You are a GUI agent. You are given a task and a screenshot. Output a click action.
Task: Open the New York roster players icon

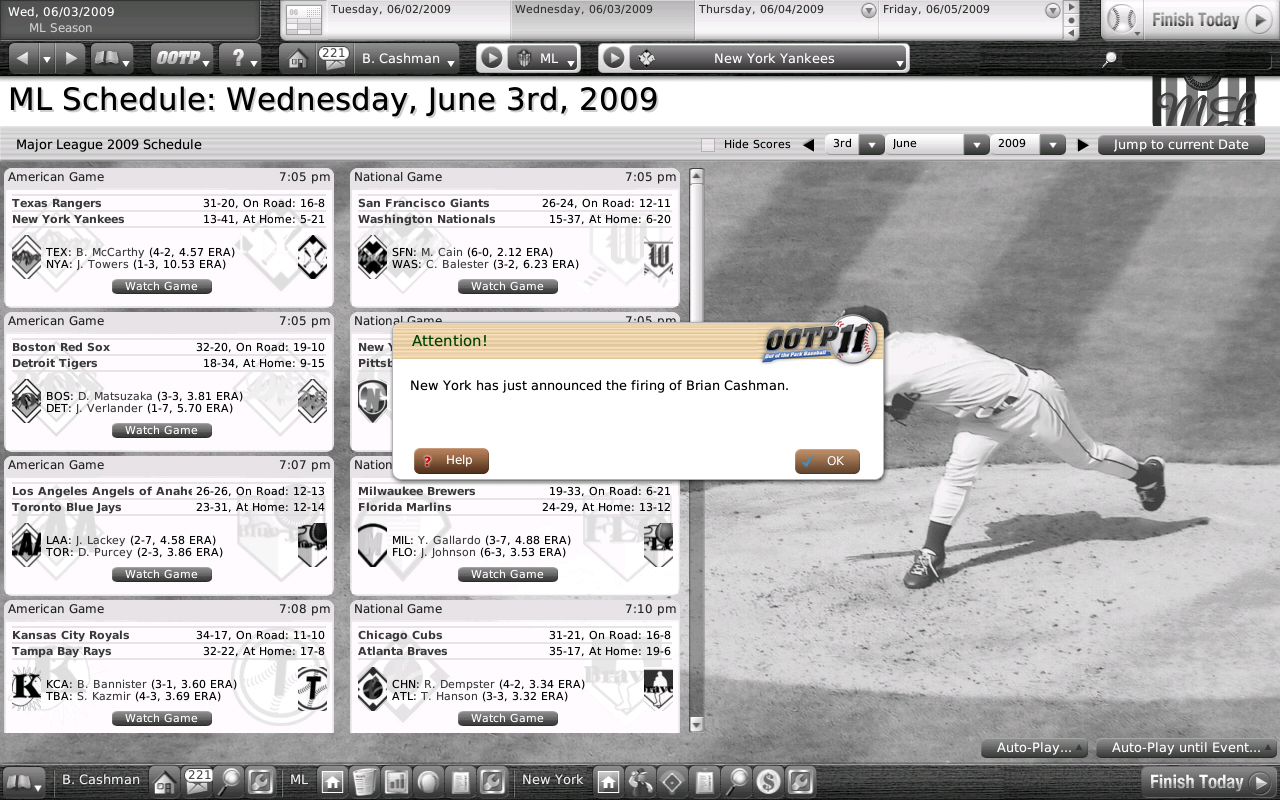pos(640,781)
